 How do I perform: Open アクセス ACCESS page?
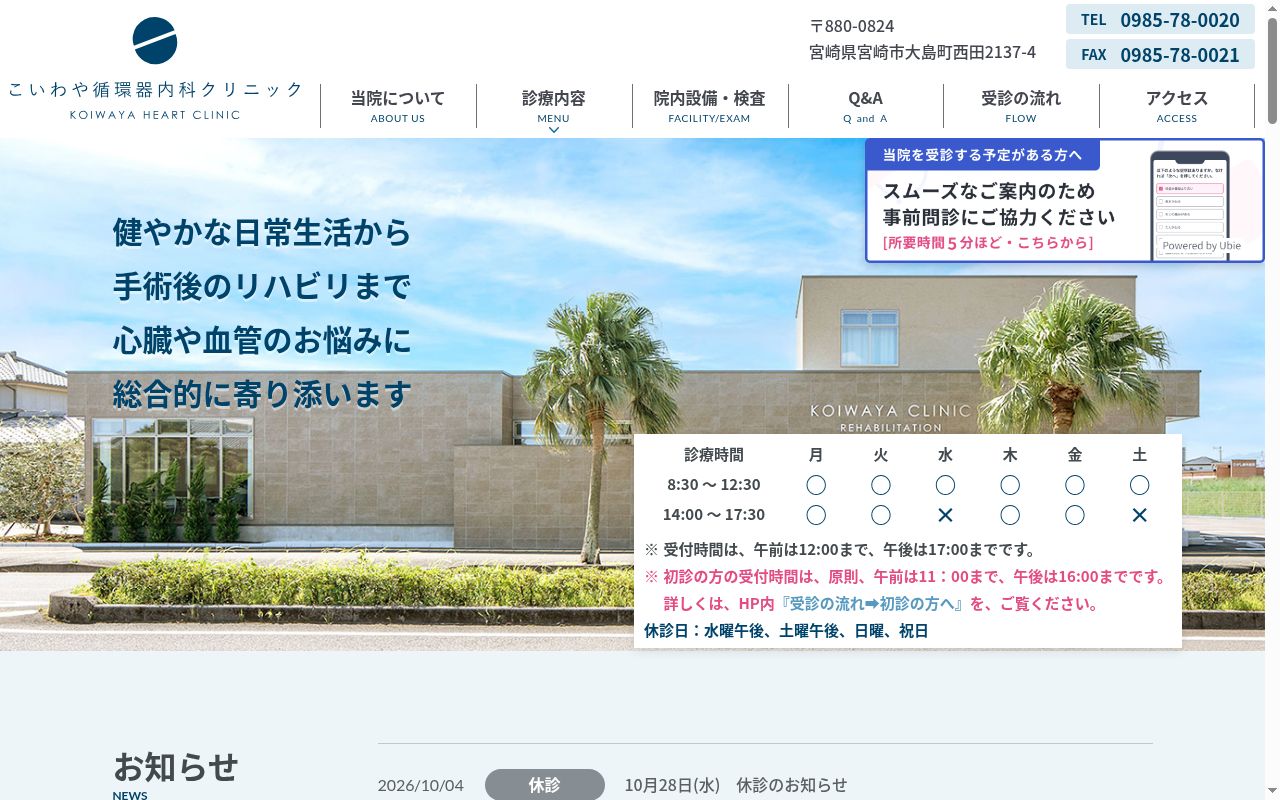[x=1177, y=106]
